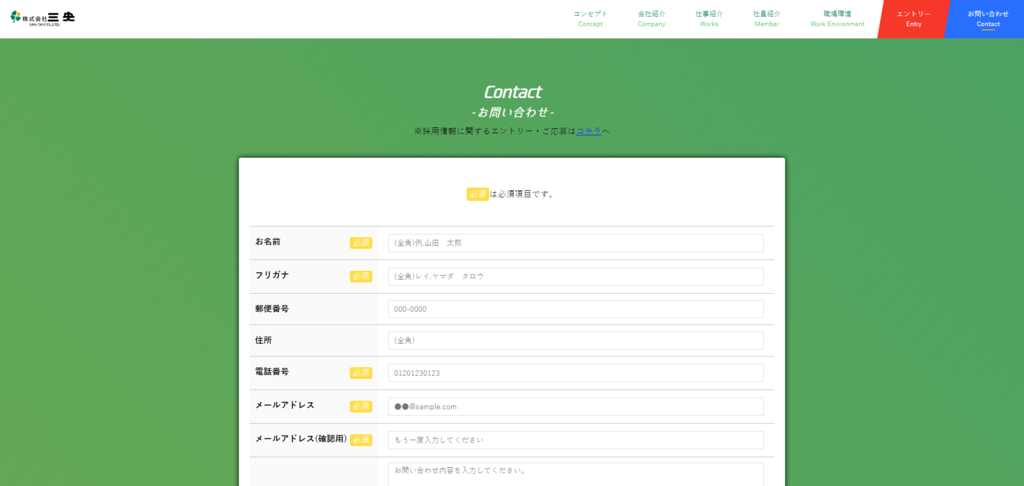Click the red エントリー Entry button
This screenshot has width=1024, height=486.
(913, 18)
